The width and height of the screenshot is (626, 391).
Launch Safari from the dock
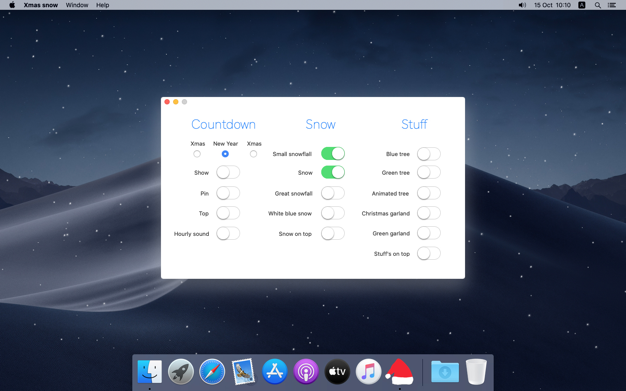click(x=212, y=372)
